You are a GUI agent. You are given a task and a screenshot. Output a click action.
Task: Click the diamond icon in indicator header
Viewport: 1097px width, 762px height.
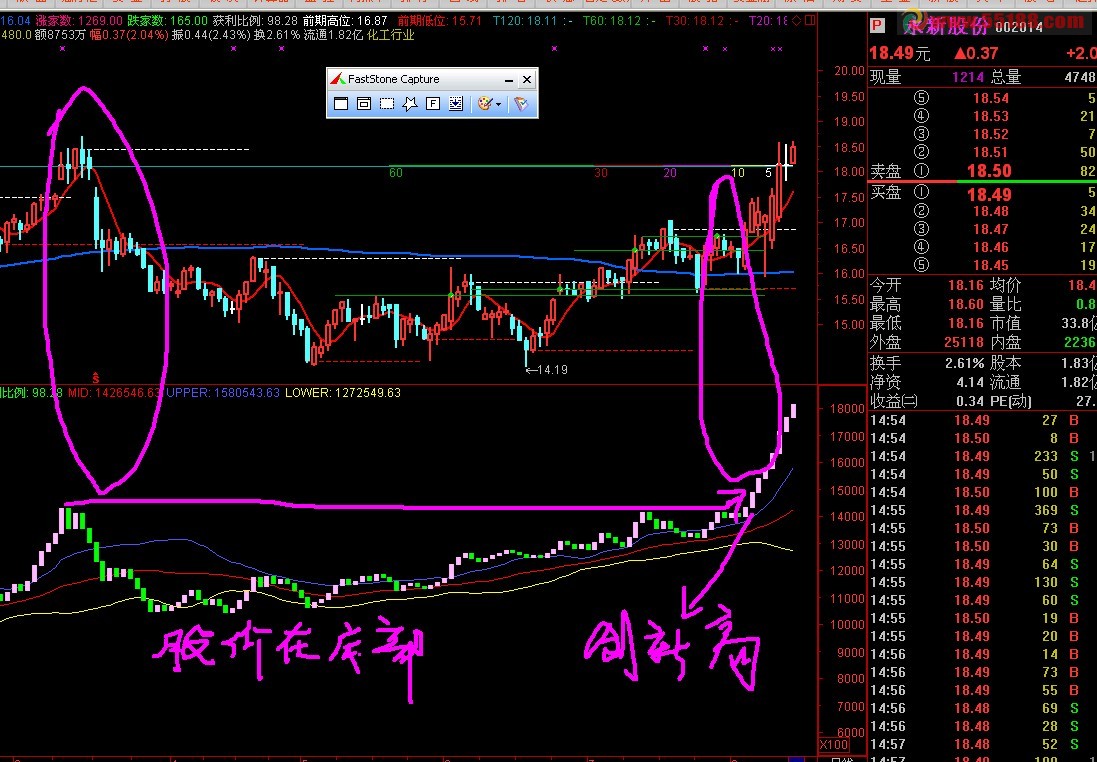click(796, 21)
